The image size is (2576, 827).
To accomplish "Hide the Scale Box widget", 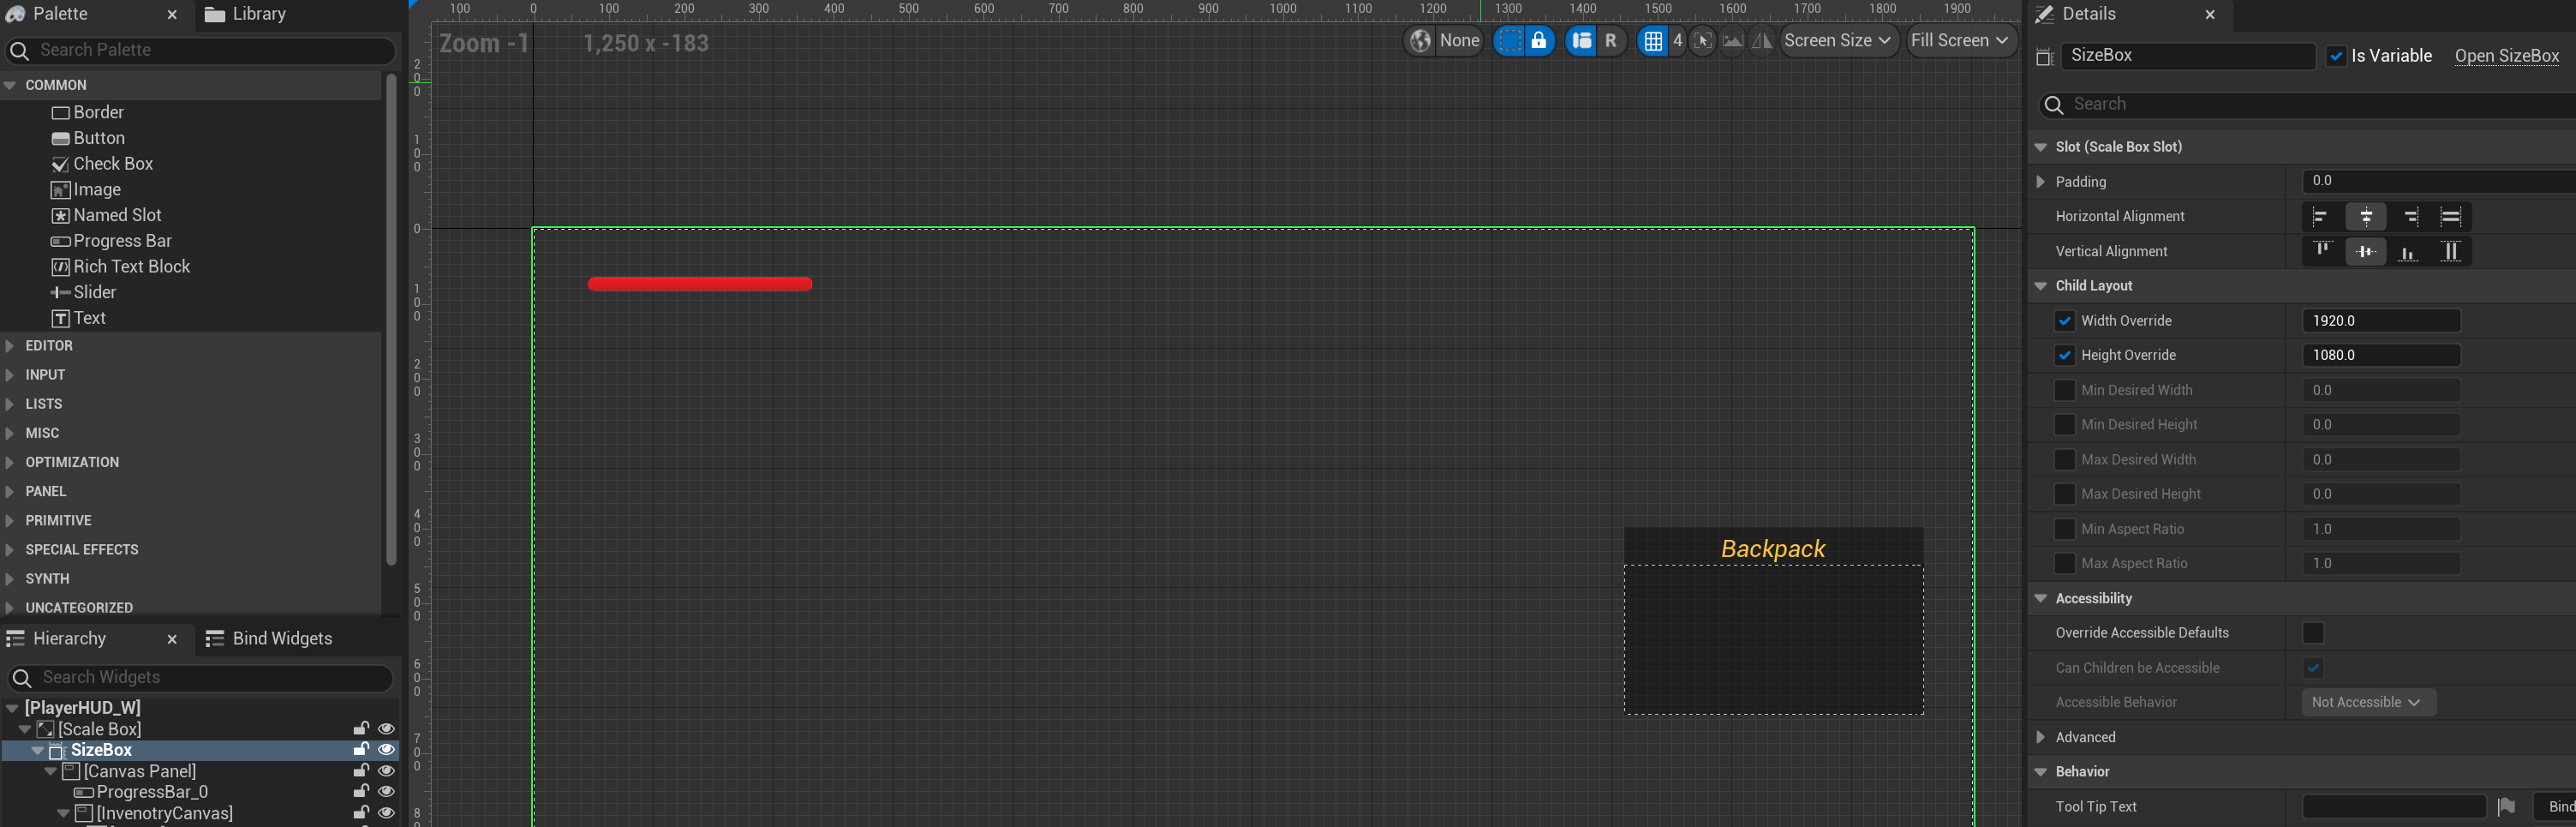I will (386, 729).
